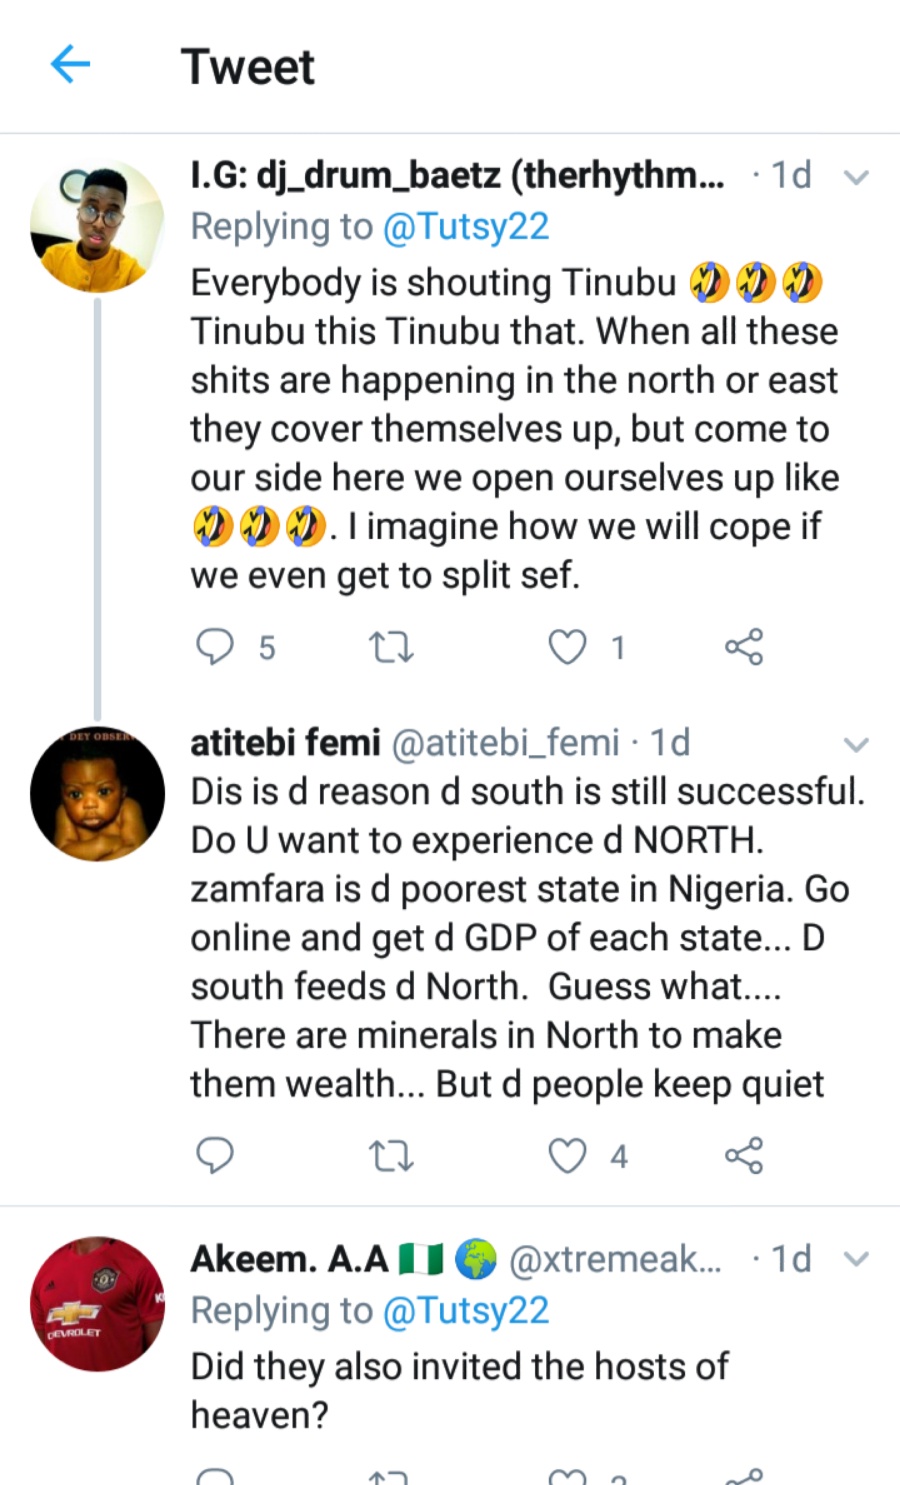Viewport: 900px width, 1485px height.
Task: View Akeem's red jersey avatar
Action: coord(97,1303)
